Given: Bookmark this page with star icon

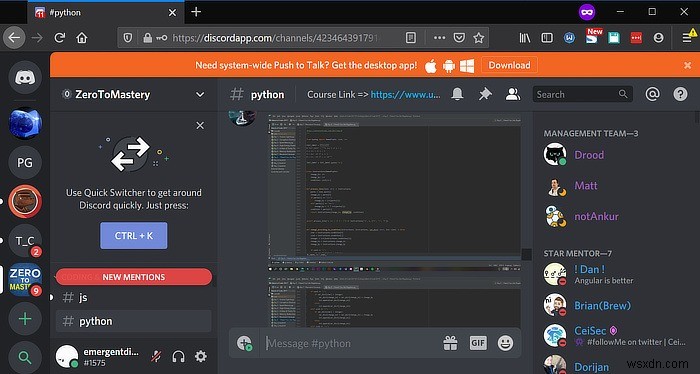Looking at the screenshot, I should (479, 38).
